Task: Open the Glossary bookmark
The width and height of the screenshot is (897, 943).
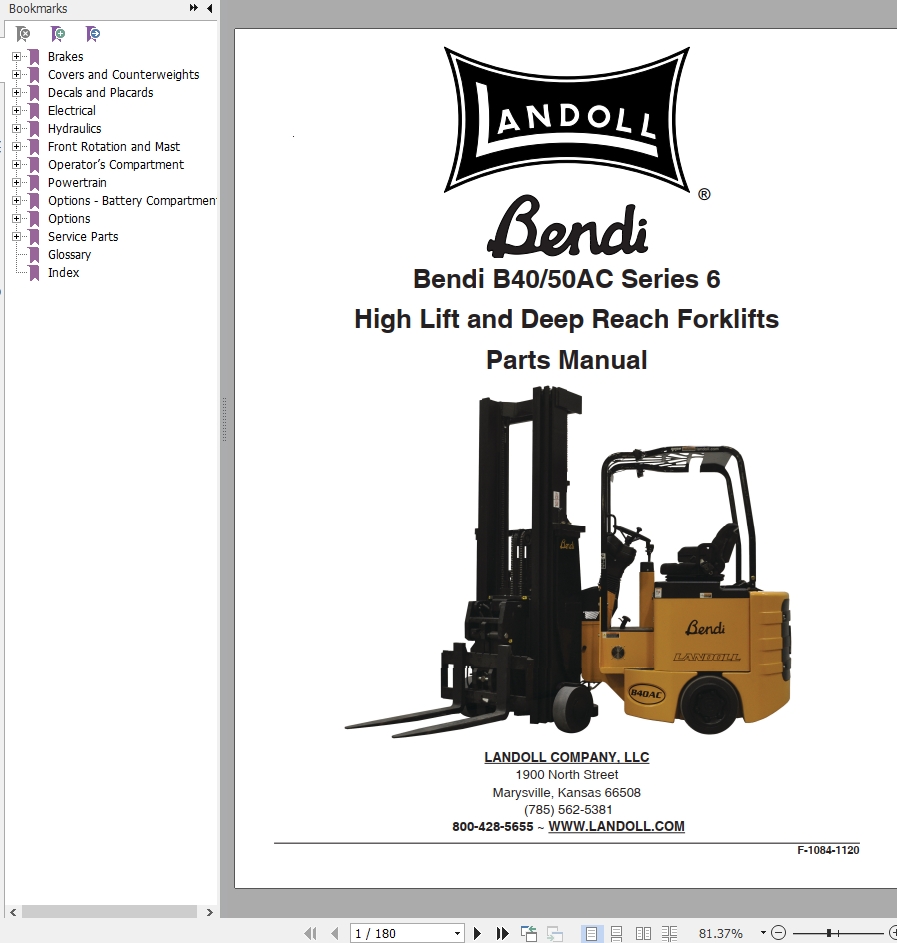Action: pyautogui.click(x=69, y=255)
